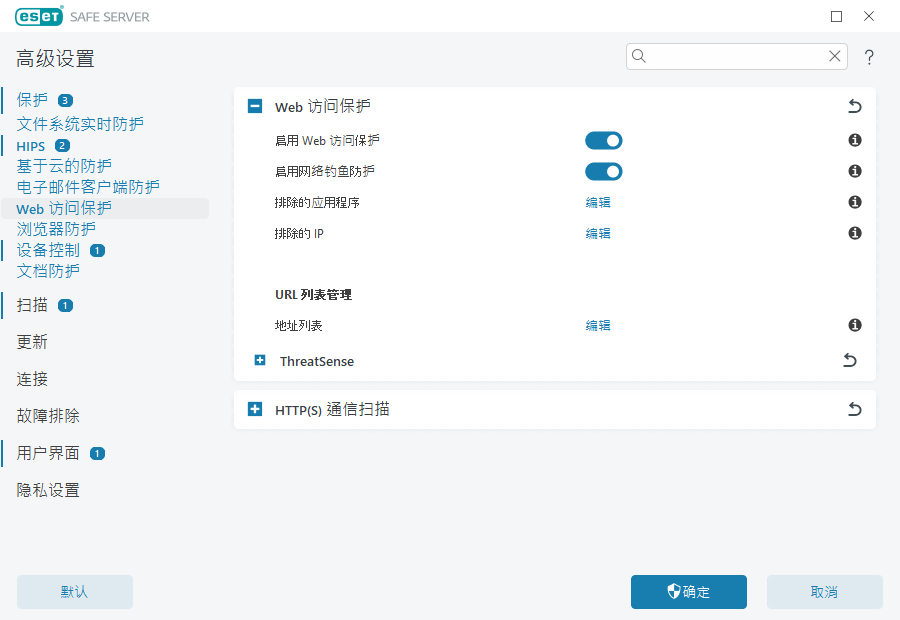Collapse the Web 访问保护 section
Screen dimensions: 900x620
point(256,105)
